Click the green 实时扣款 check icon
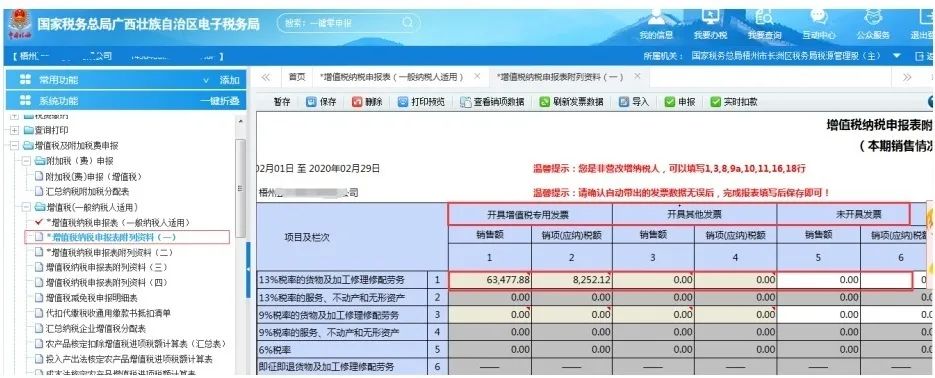This screenshot has height=378, width=935. 716,102
